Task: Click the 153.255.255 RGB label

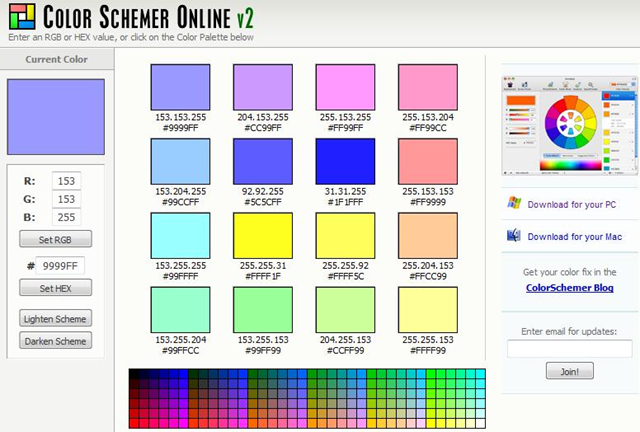Action: click(x=180, y=266)
